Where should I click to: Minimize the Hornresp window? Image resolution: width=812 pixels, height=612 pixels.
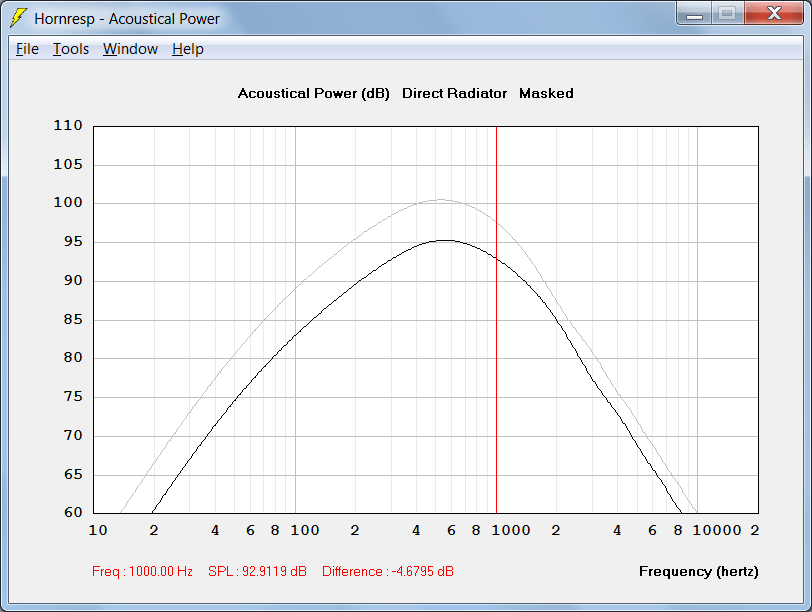click(694, 14)
